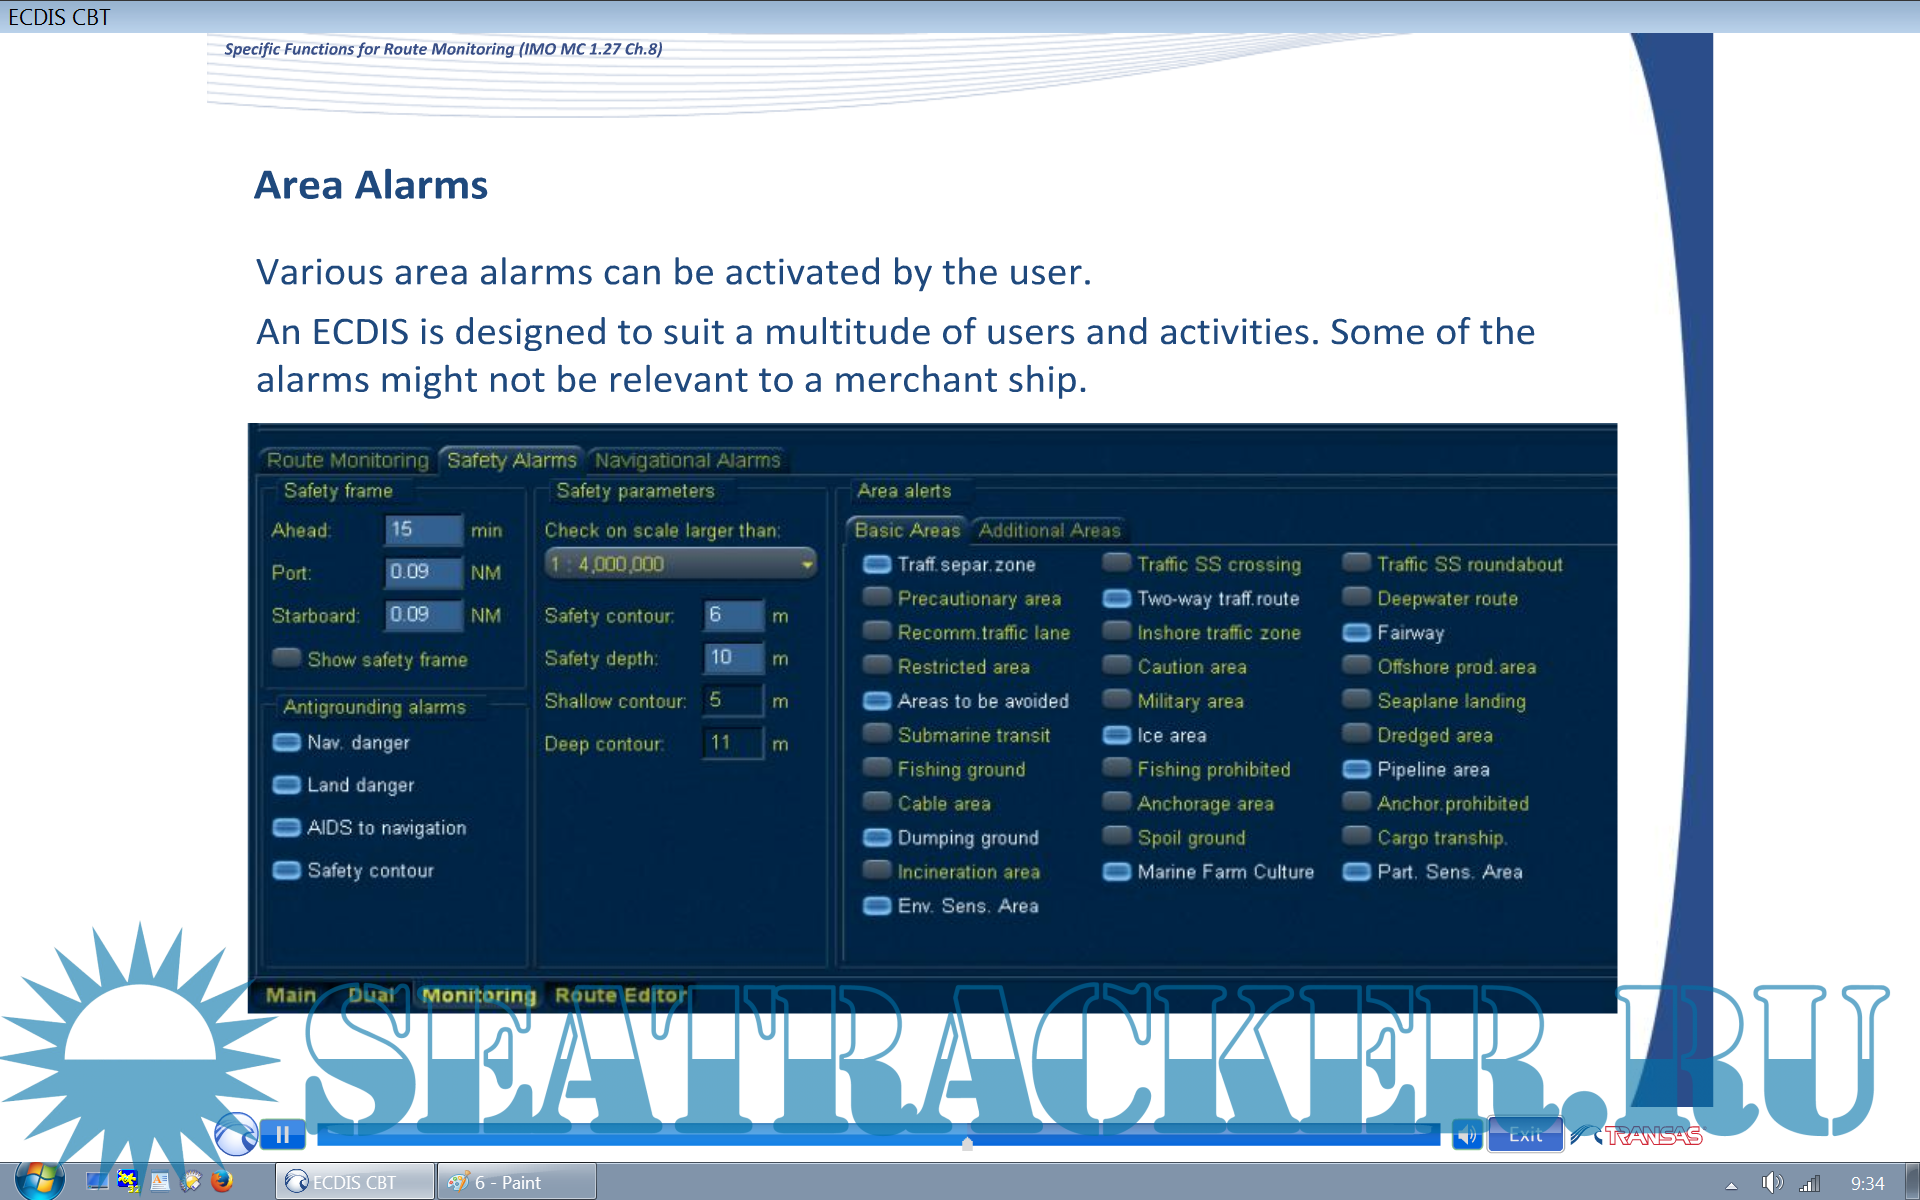Open the scale 1:4,000,000 dropdown
The width and height of the screenshot is (1920, 1200).
pos(680,564)
